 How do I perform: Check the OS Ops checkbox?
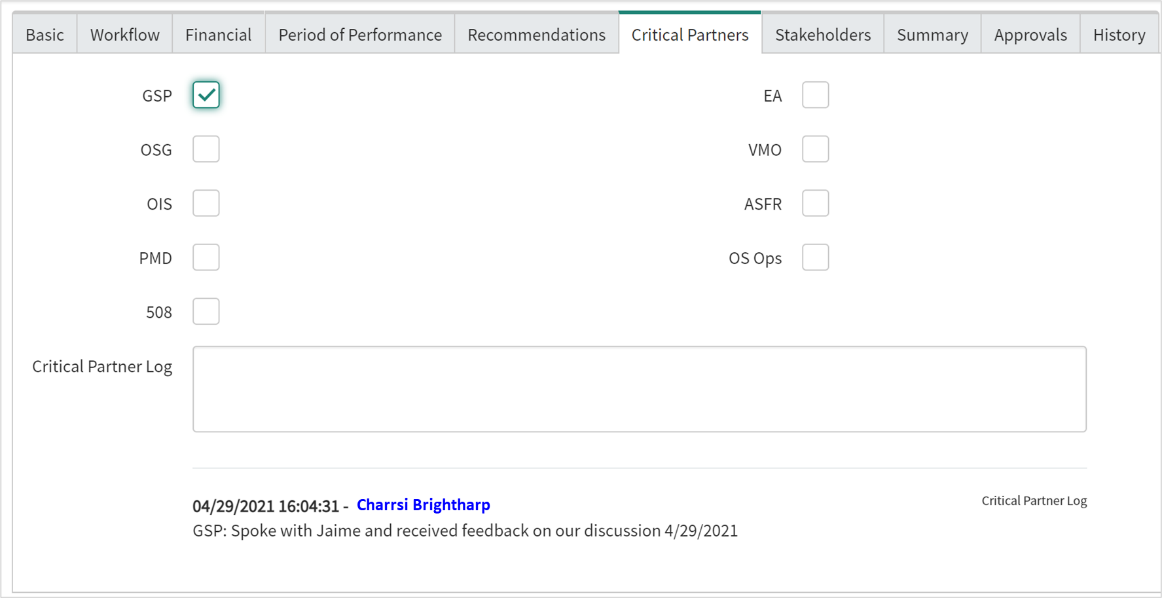point(815,257)
